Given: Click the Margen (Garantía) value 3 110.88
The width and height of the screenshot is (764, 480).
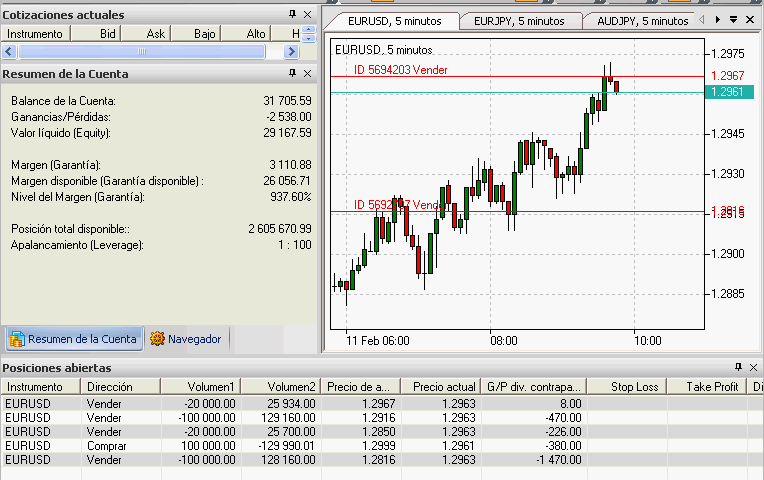Looking at the screenshot, I should [x=290, y=165].
